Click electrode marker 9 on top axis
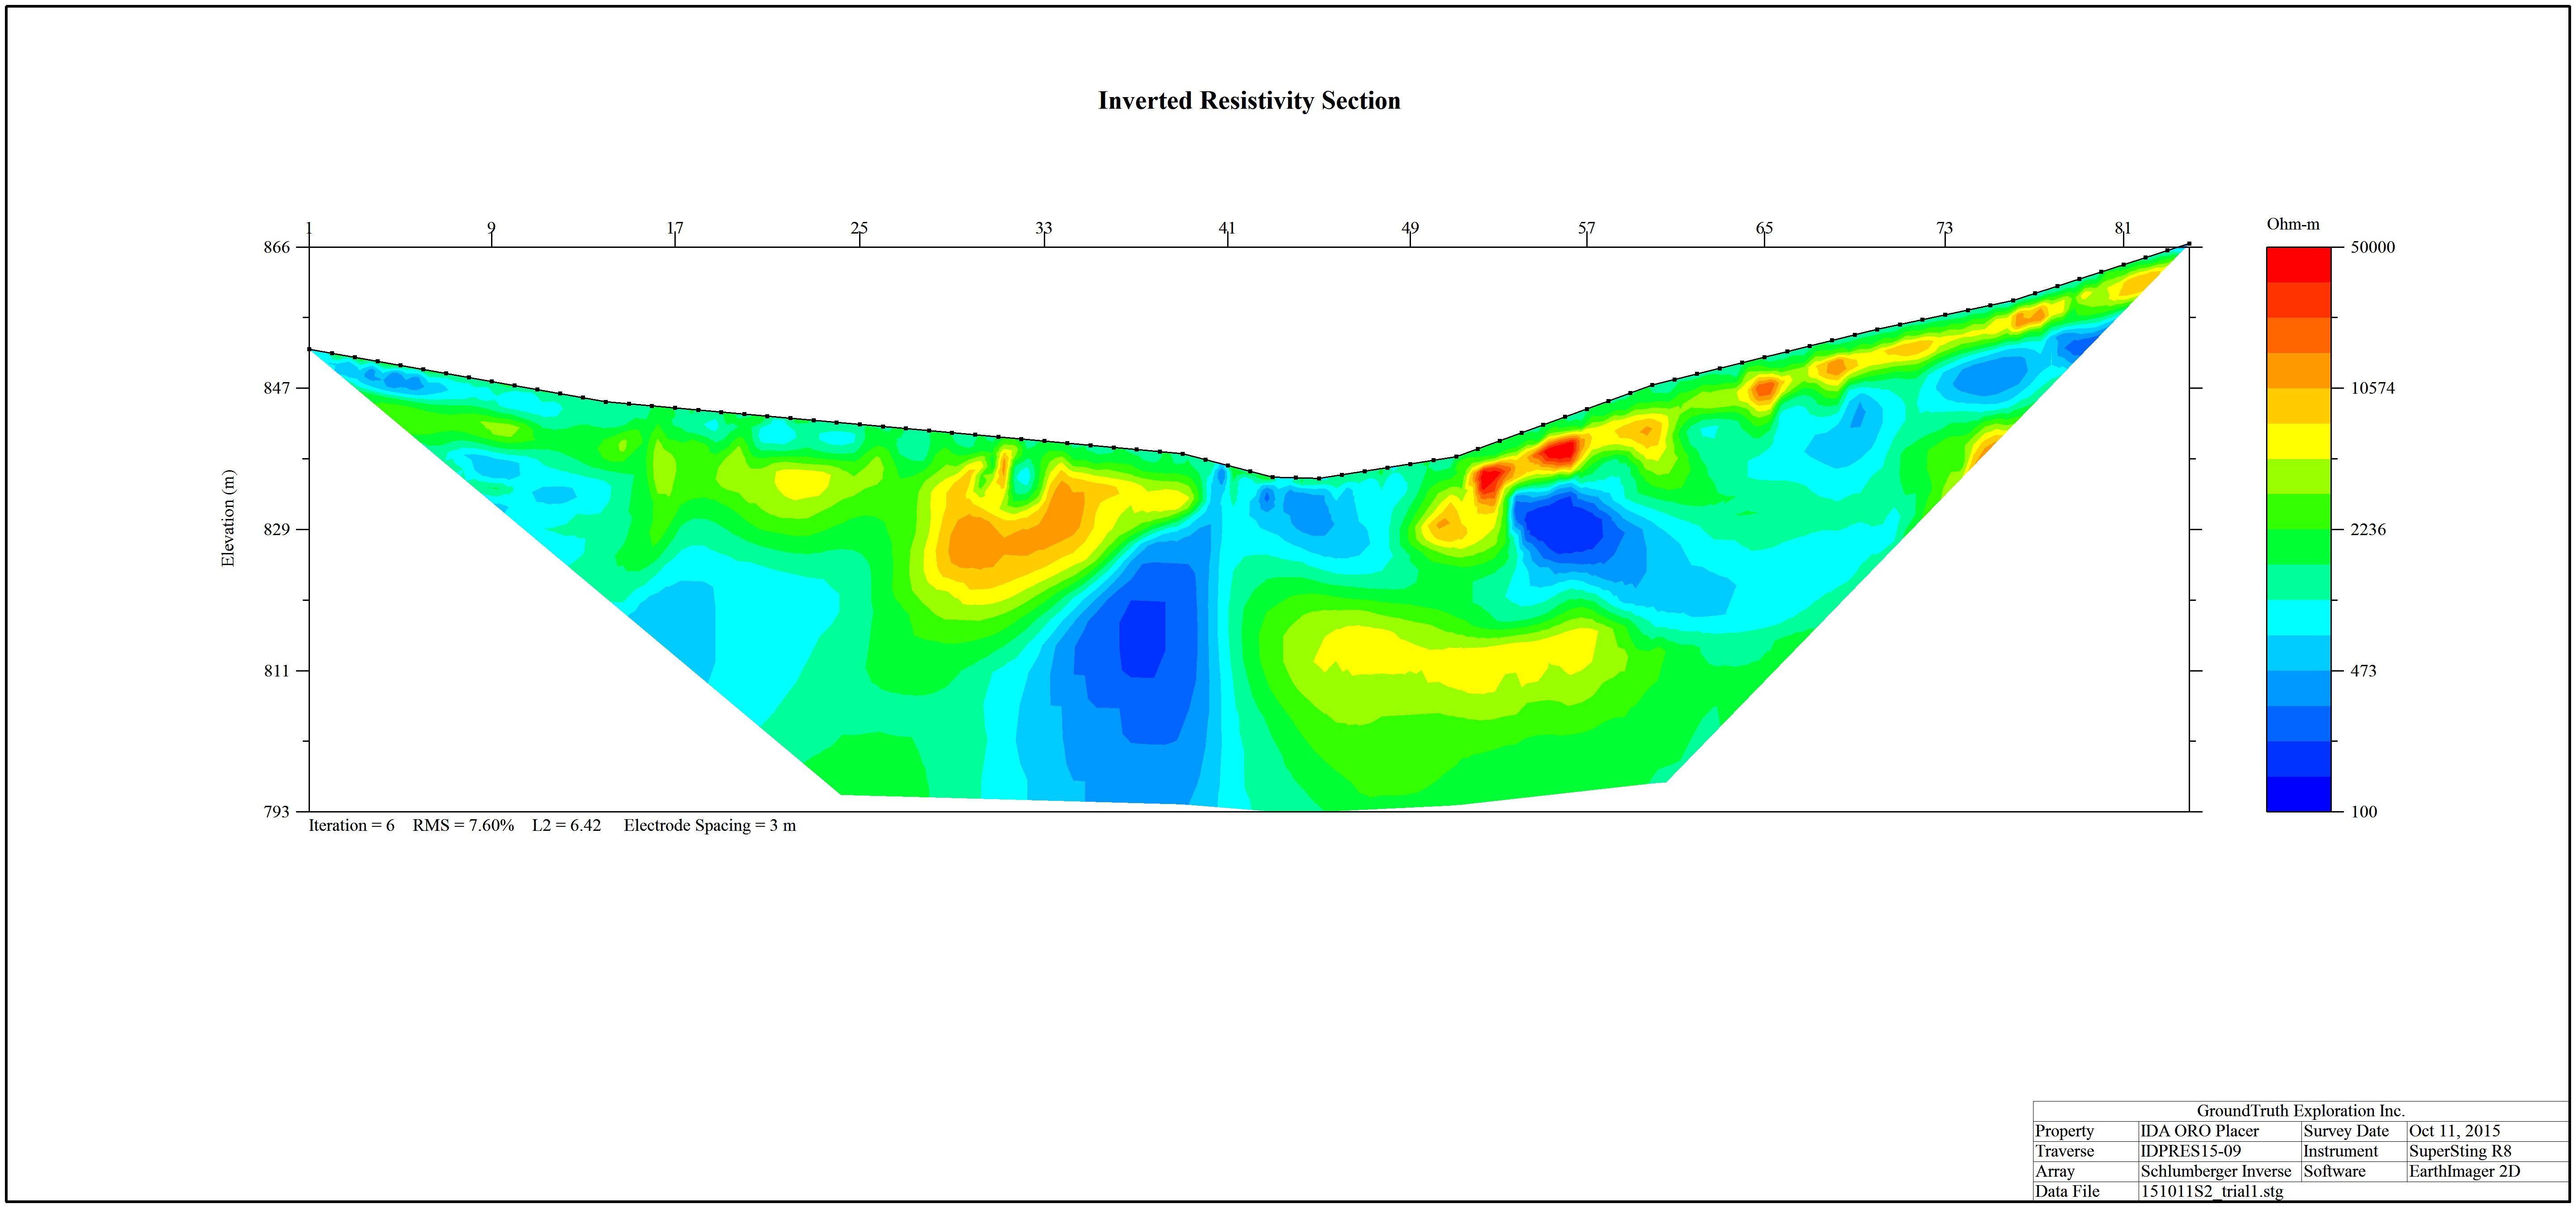The width and height of the screenshot is (2576, 1208). [491, 228]
